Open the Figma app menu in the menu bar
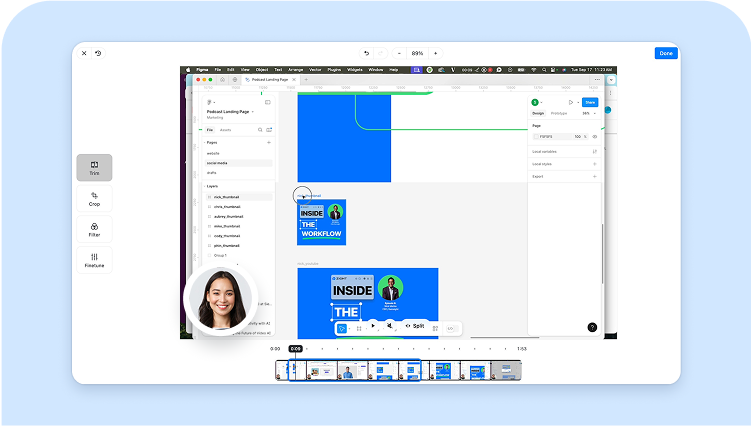 click(x=202, y=70)
